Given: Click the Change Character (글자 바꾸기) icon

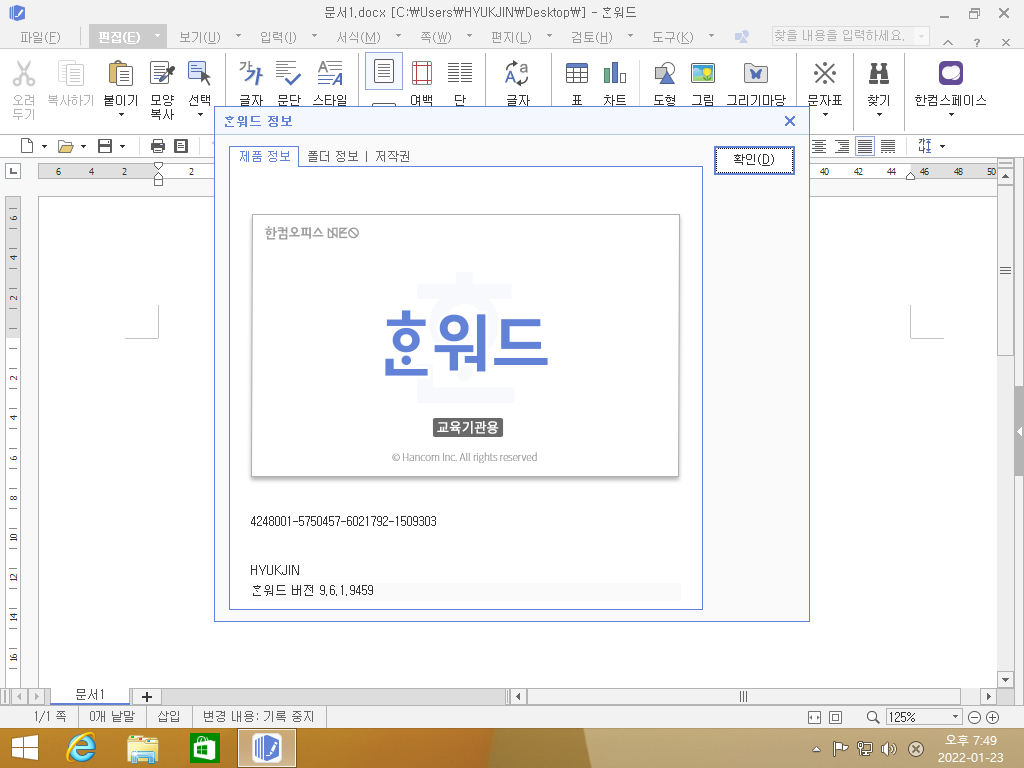Looking at the screenshot, I should tap(517, 73).
